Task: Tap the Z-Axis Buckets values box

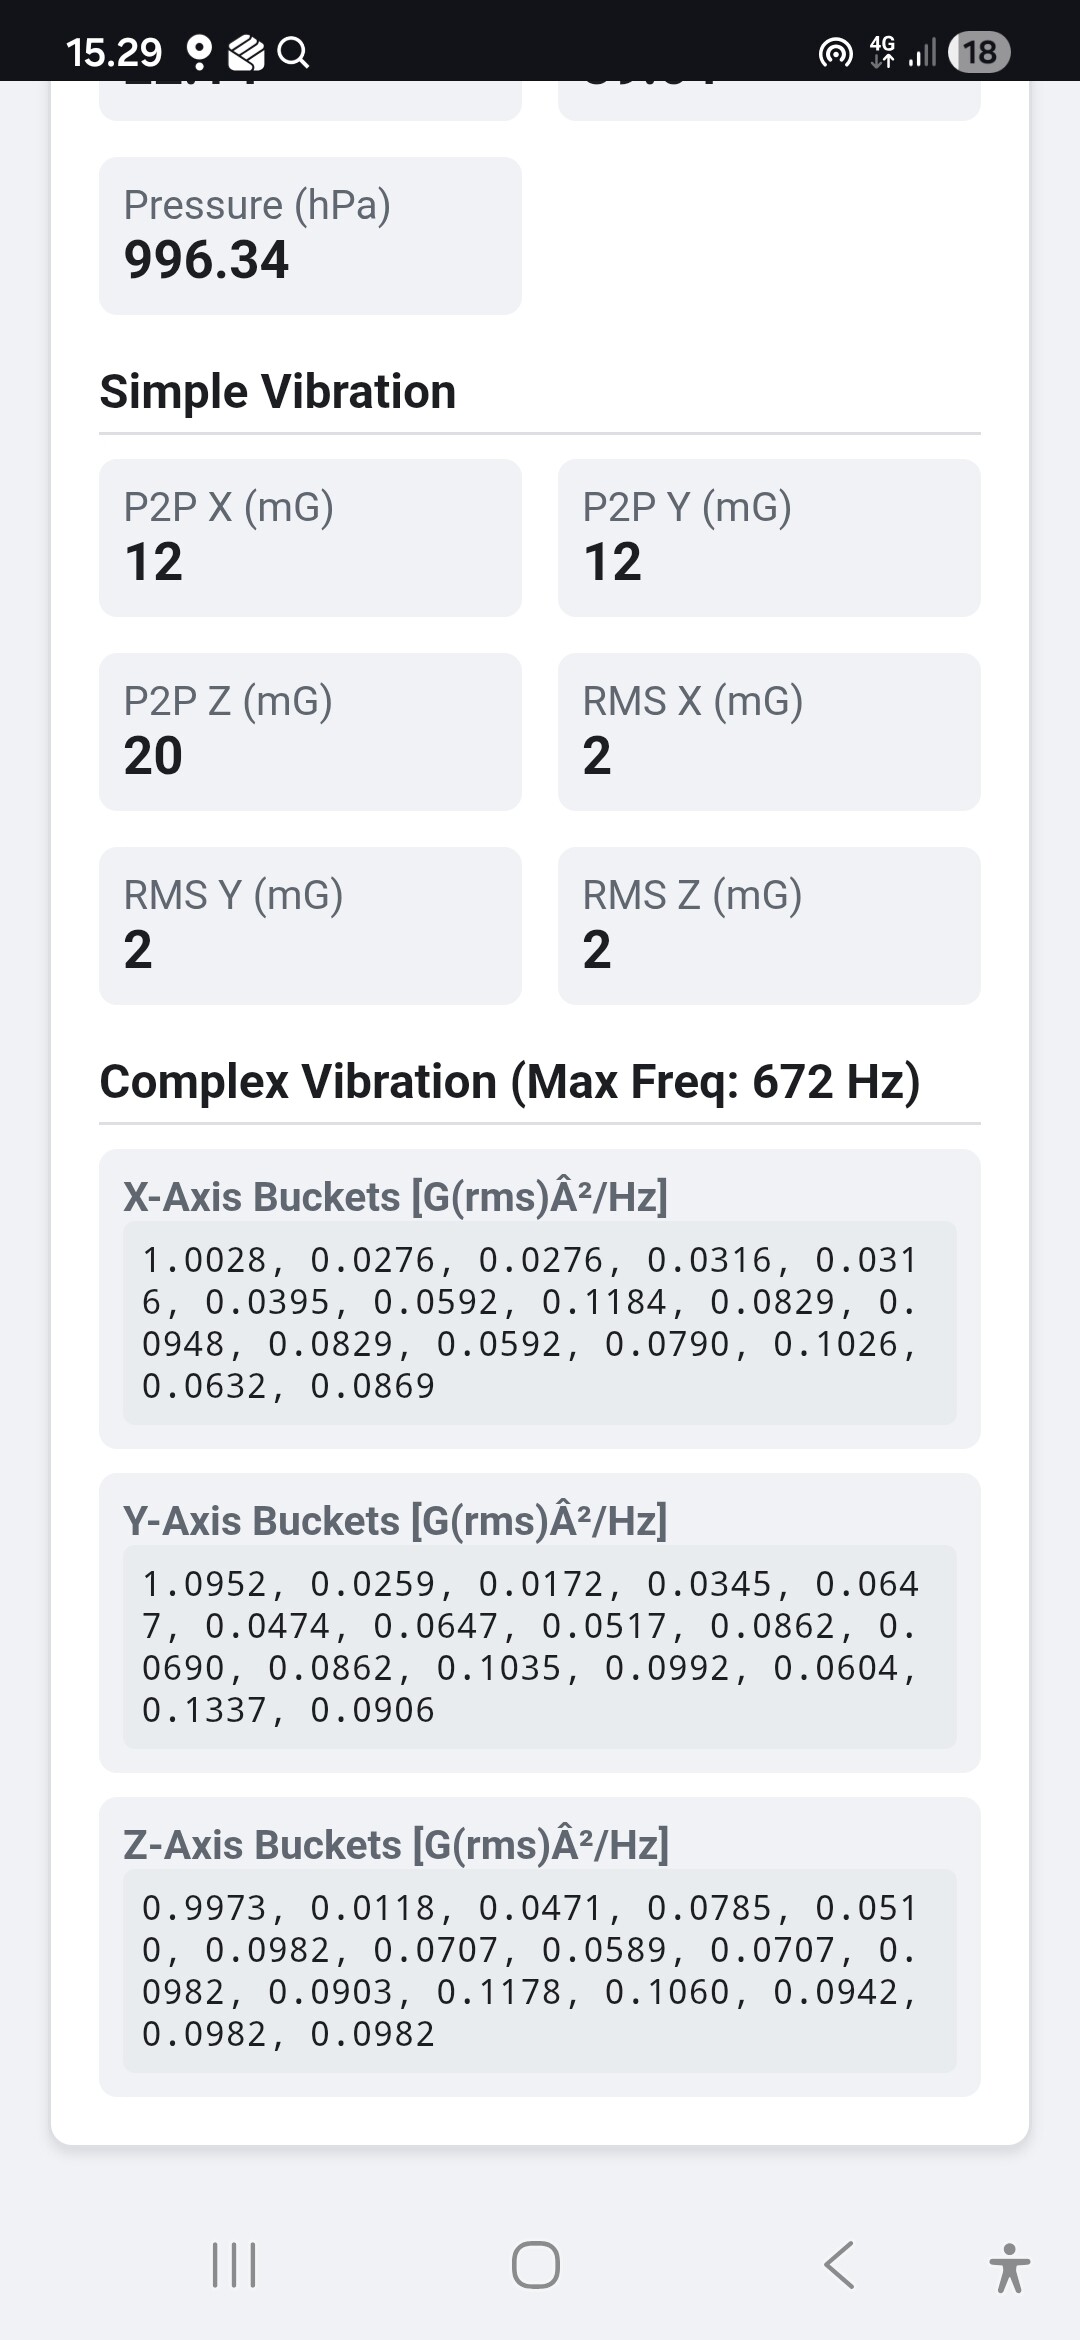Action: tap(539, 1971)
